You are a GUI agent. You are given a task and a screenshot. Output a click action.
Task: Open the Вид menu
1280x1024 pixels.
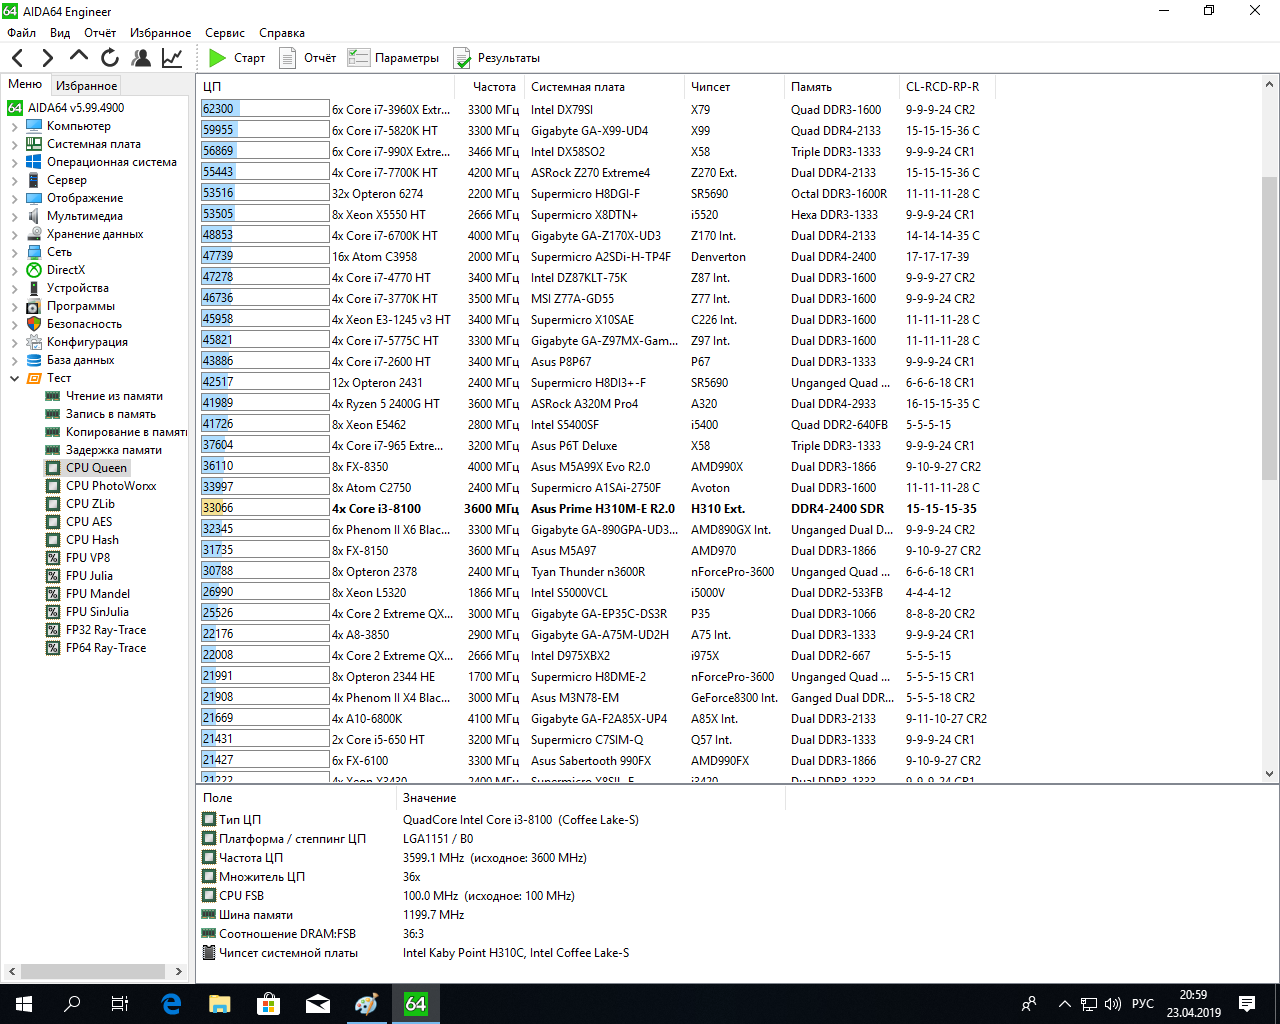(x=60, y=33)
